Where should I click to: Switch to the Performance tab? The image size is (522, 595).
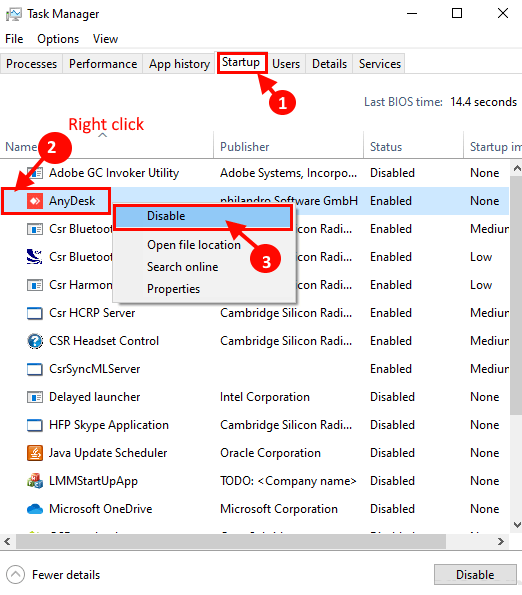[103, 64]
